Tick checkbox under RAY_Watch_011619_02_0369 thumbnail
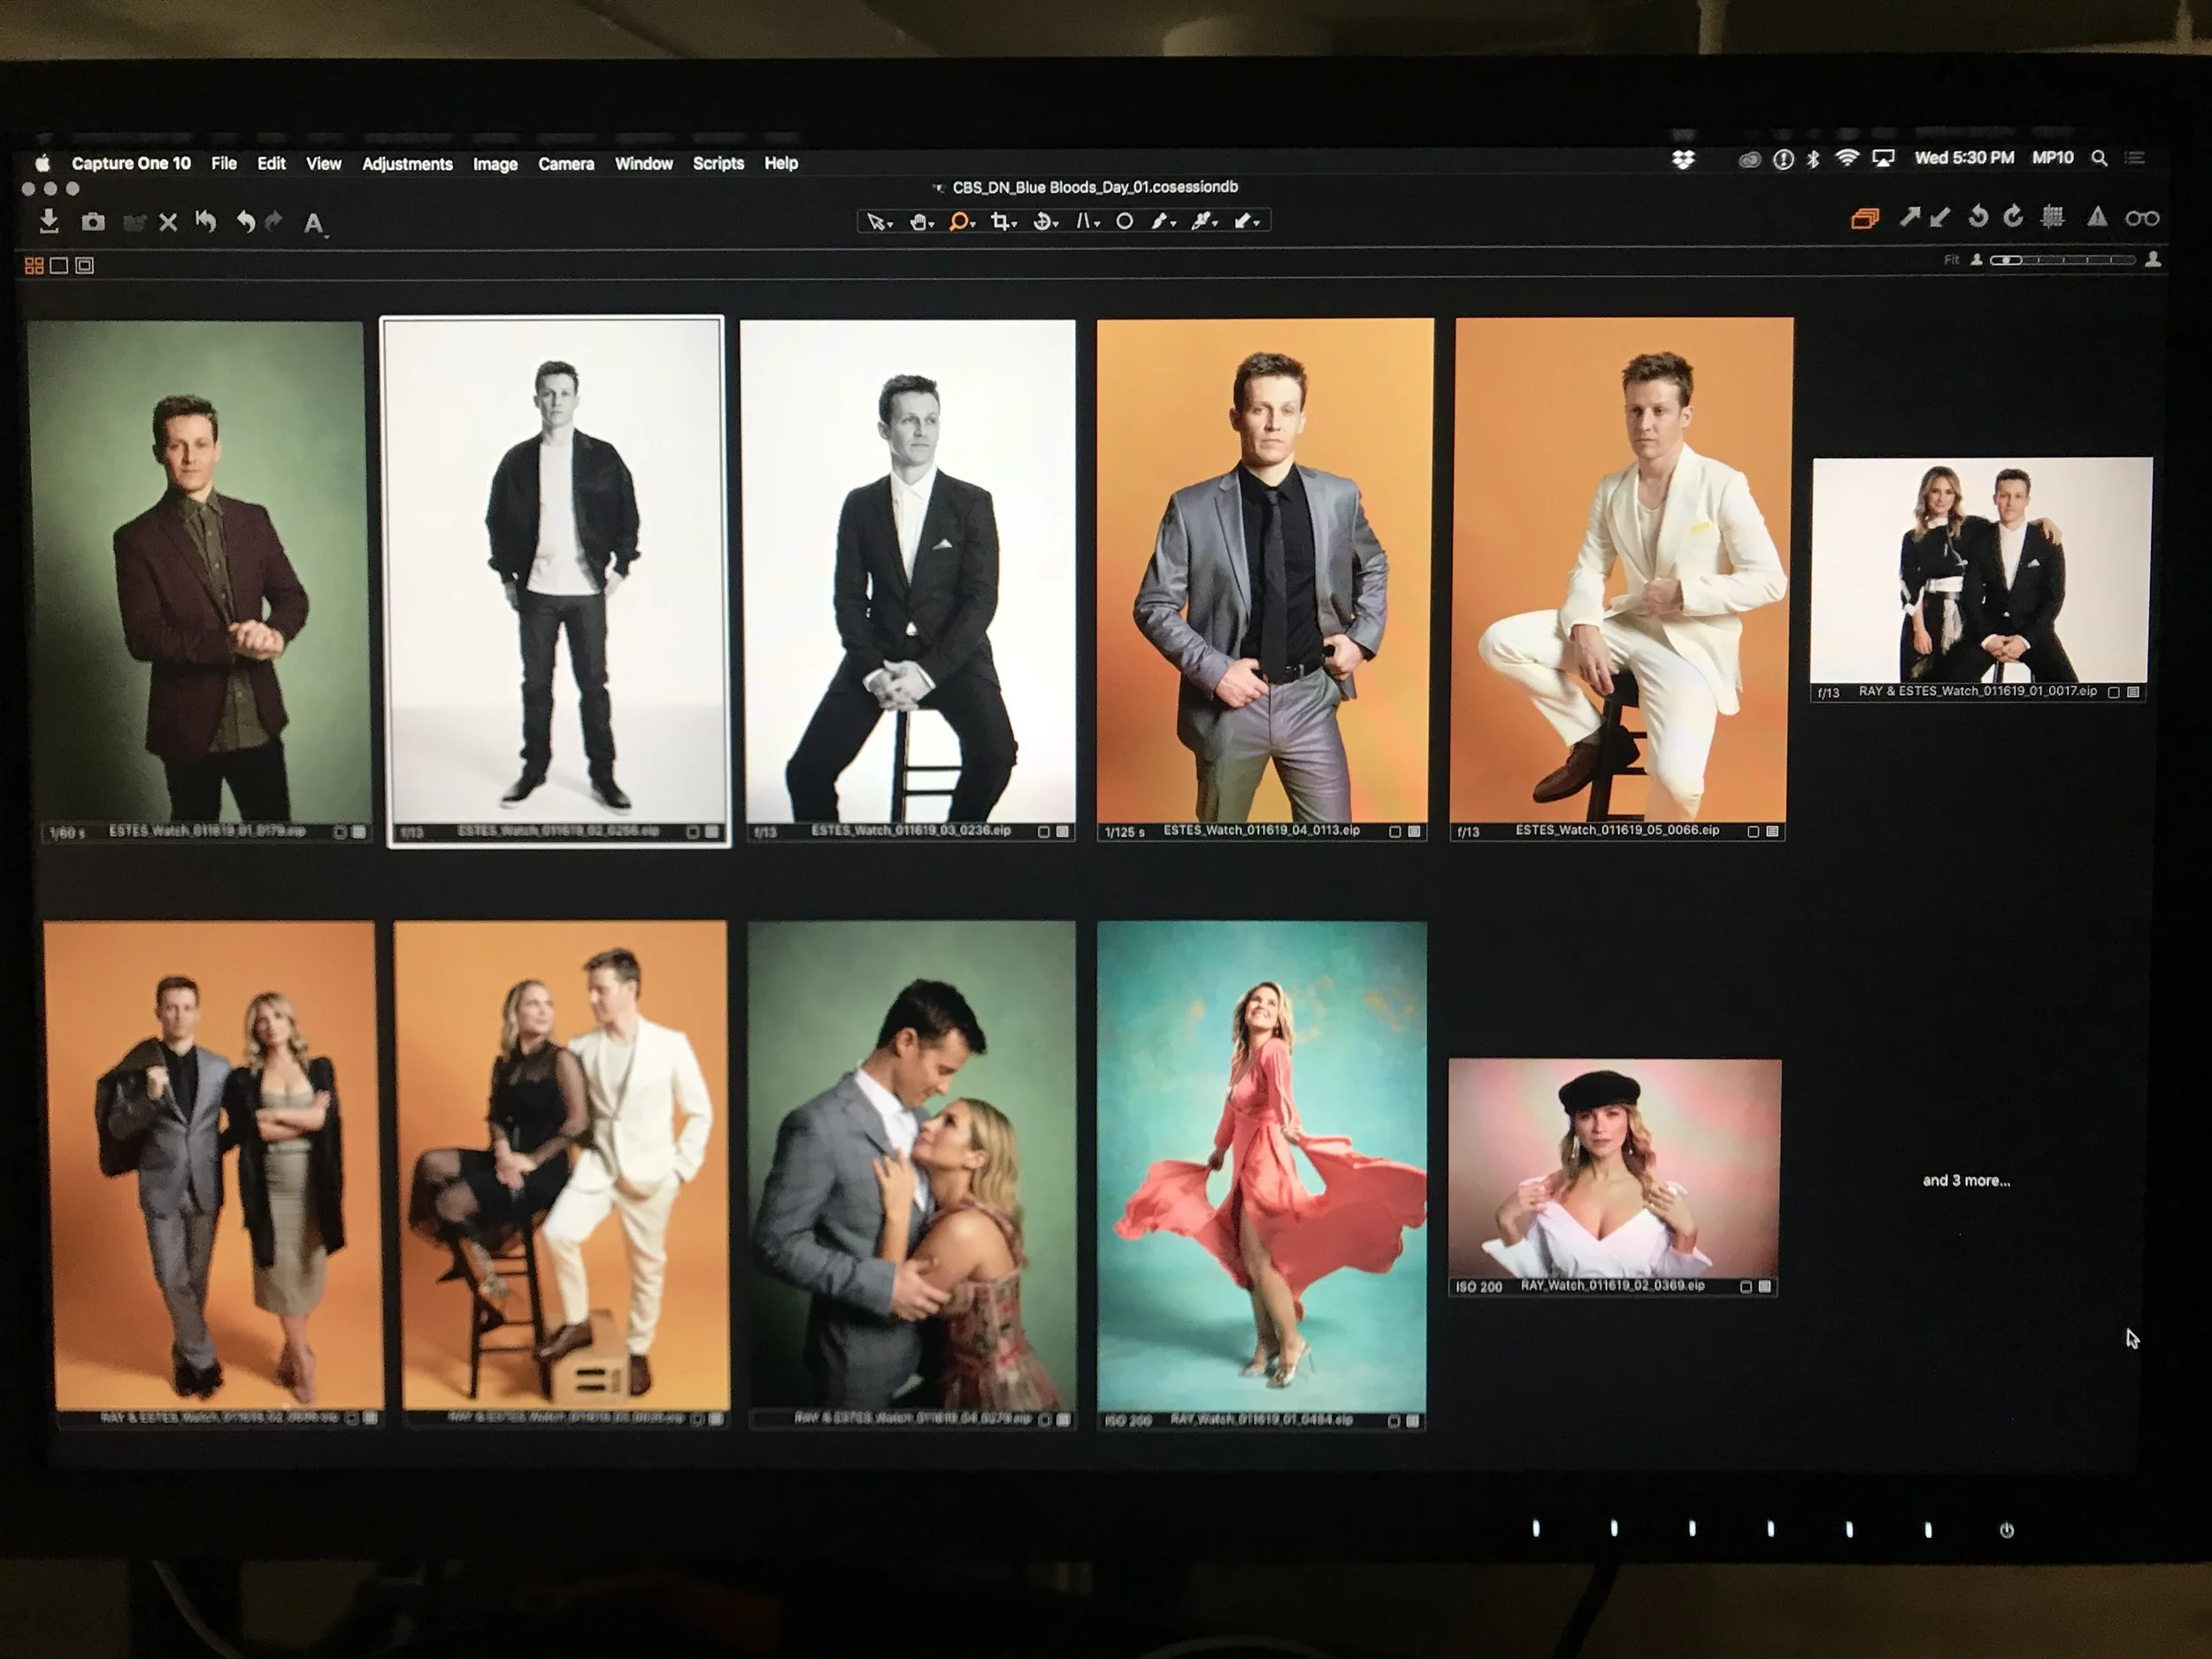 [x=1745, y=1287]
